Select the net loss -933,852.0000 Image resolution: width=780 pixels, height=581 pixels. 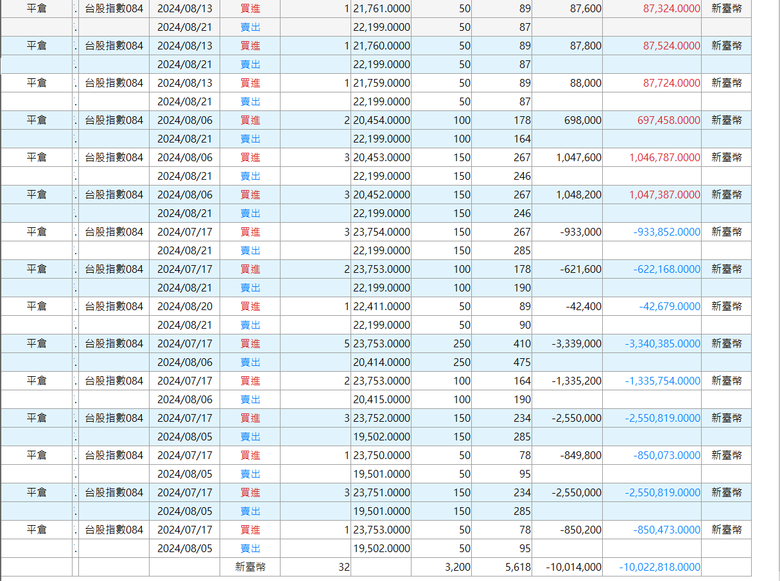(x=667, y=232)
